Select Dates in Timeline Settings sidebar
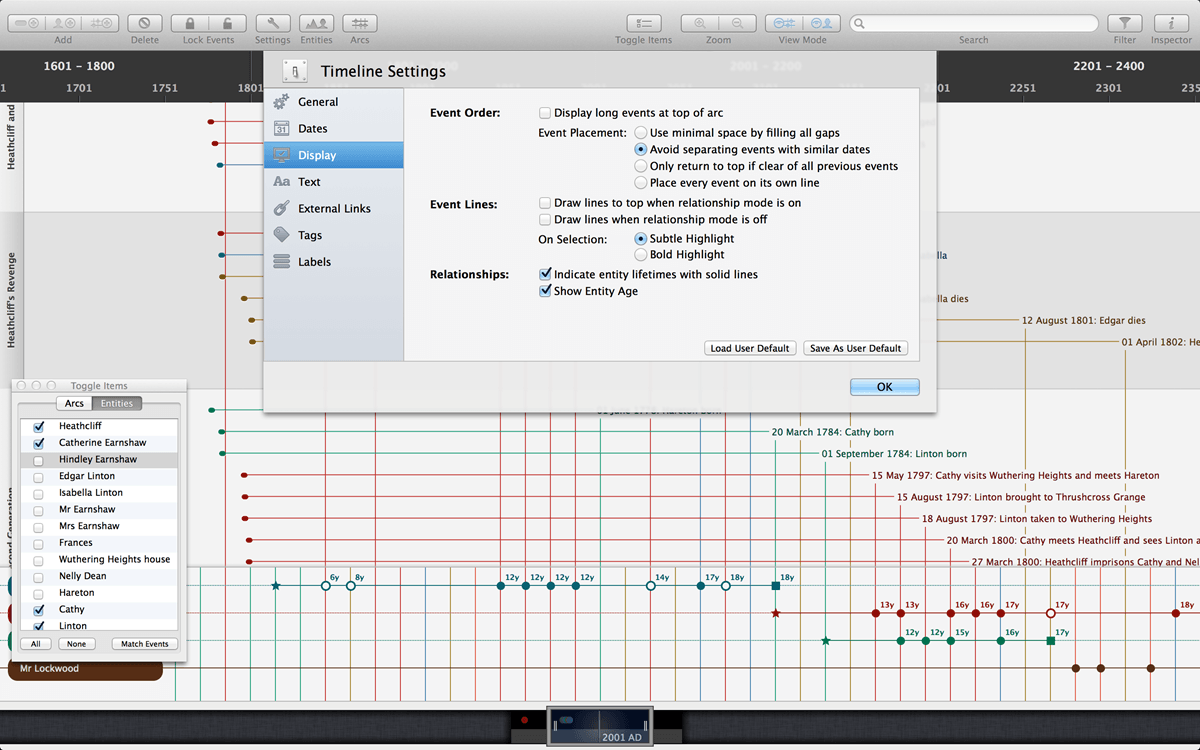 (334, 129)
